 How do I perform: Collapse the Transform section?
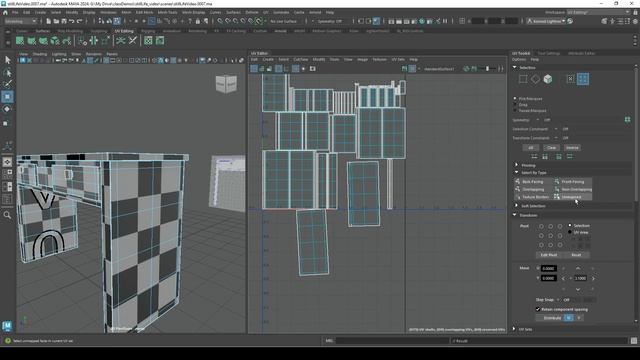[515, 215]
